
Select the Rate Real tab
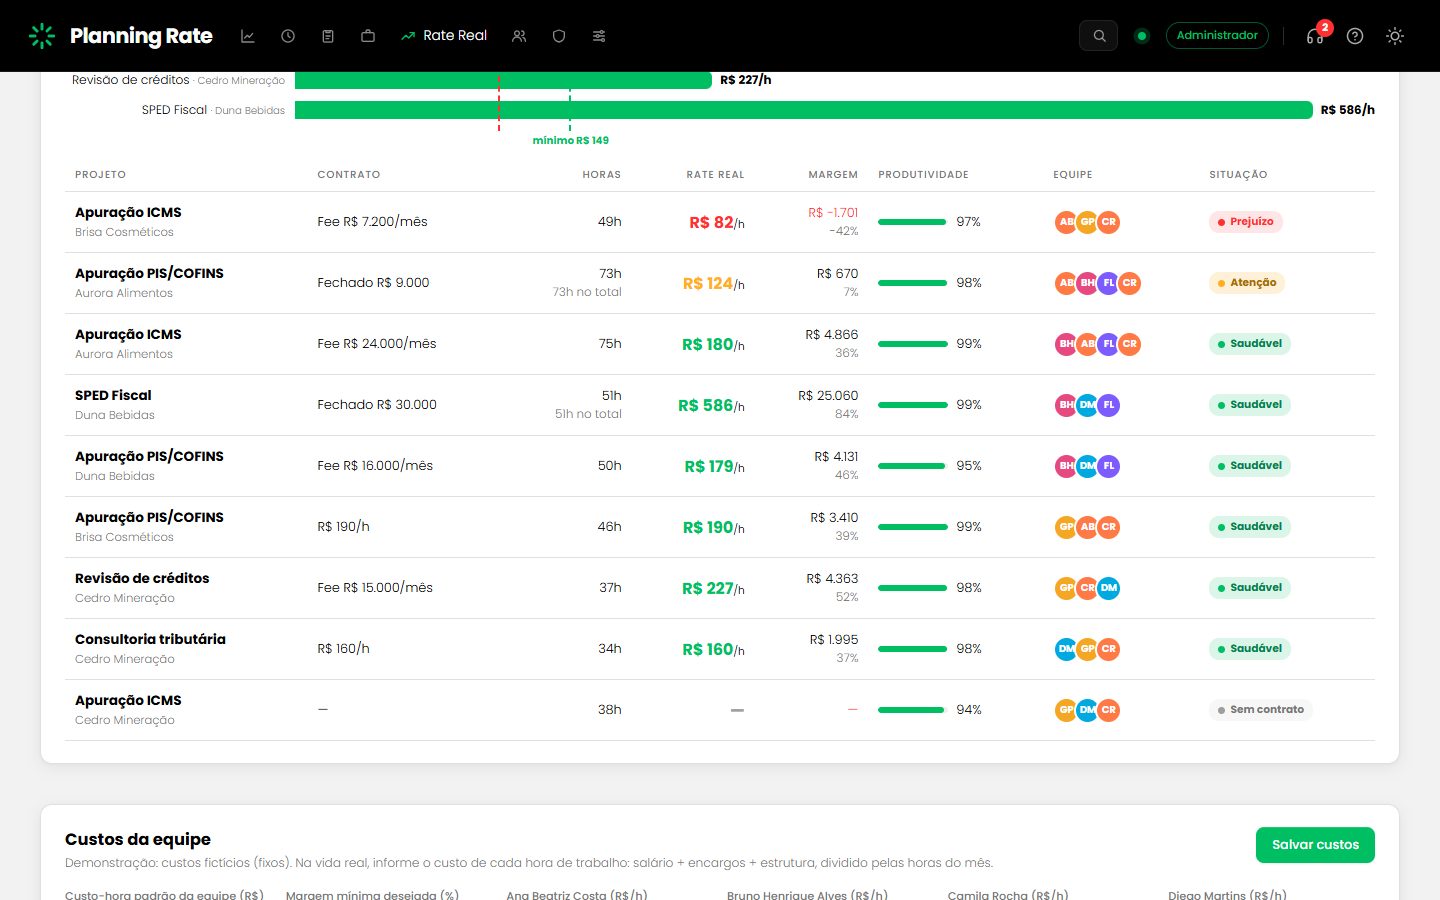[444, 36]
